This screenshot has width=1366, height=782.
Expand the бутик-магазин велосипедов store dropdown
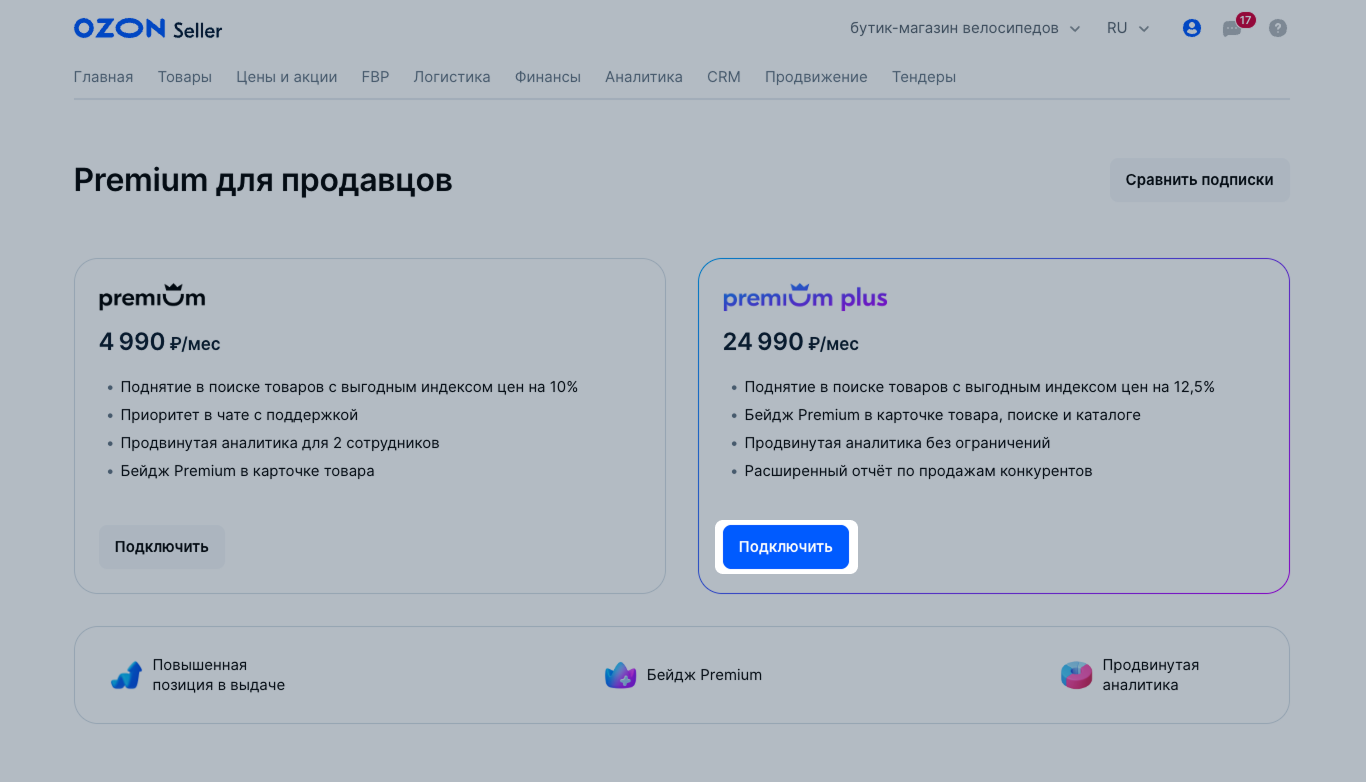(x=965, y=28)
